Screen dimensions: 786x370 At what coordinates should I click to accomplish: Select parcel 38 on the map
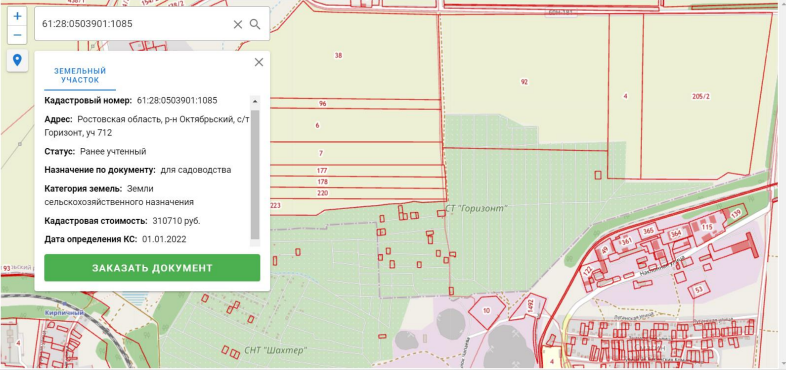[x=338, y=56]
